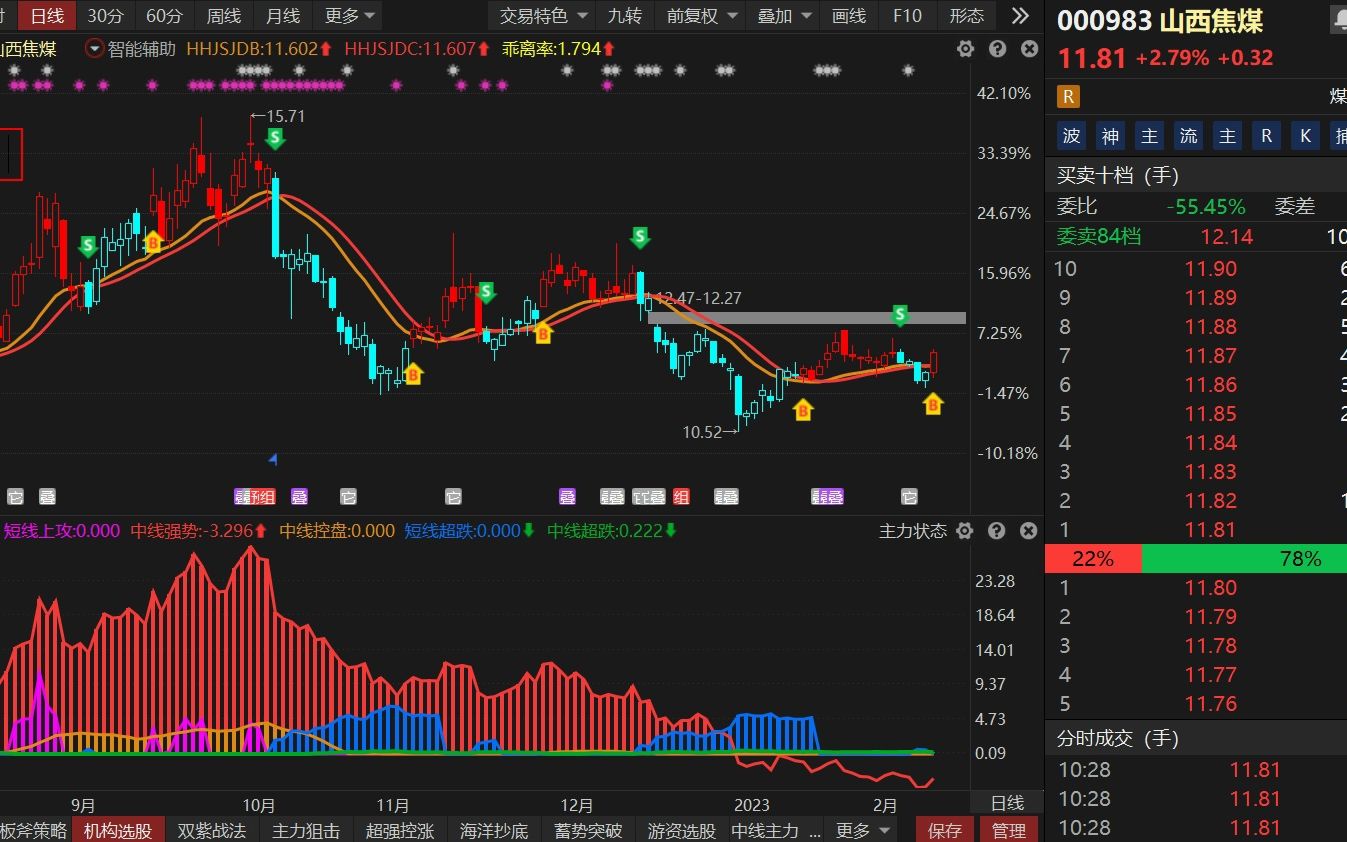Click the 000983 stock code
The image size is (1347, 842).
(1104, 20)
